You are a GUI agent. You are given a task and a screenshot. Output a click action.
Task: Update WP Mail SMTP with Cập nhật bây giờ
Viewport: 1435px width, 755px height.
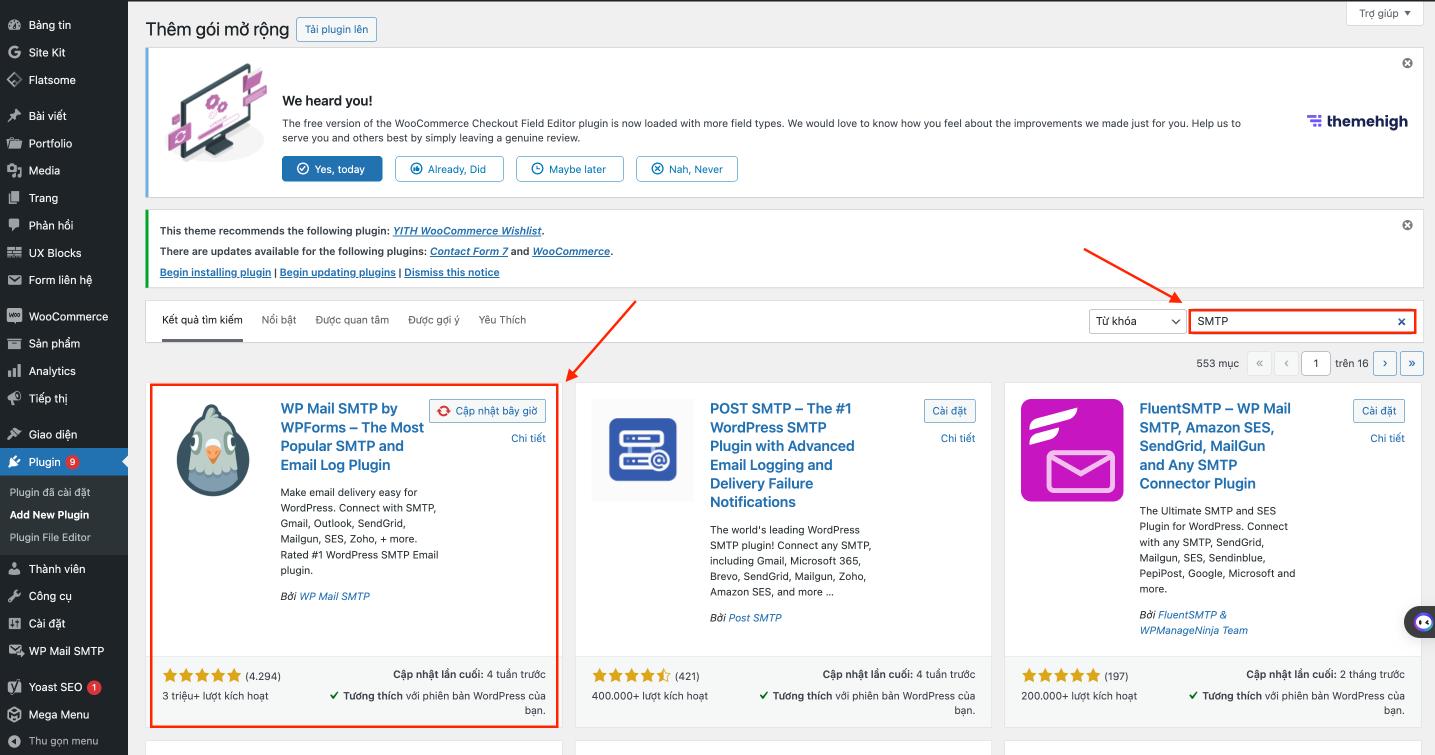coord(488,411)
